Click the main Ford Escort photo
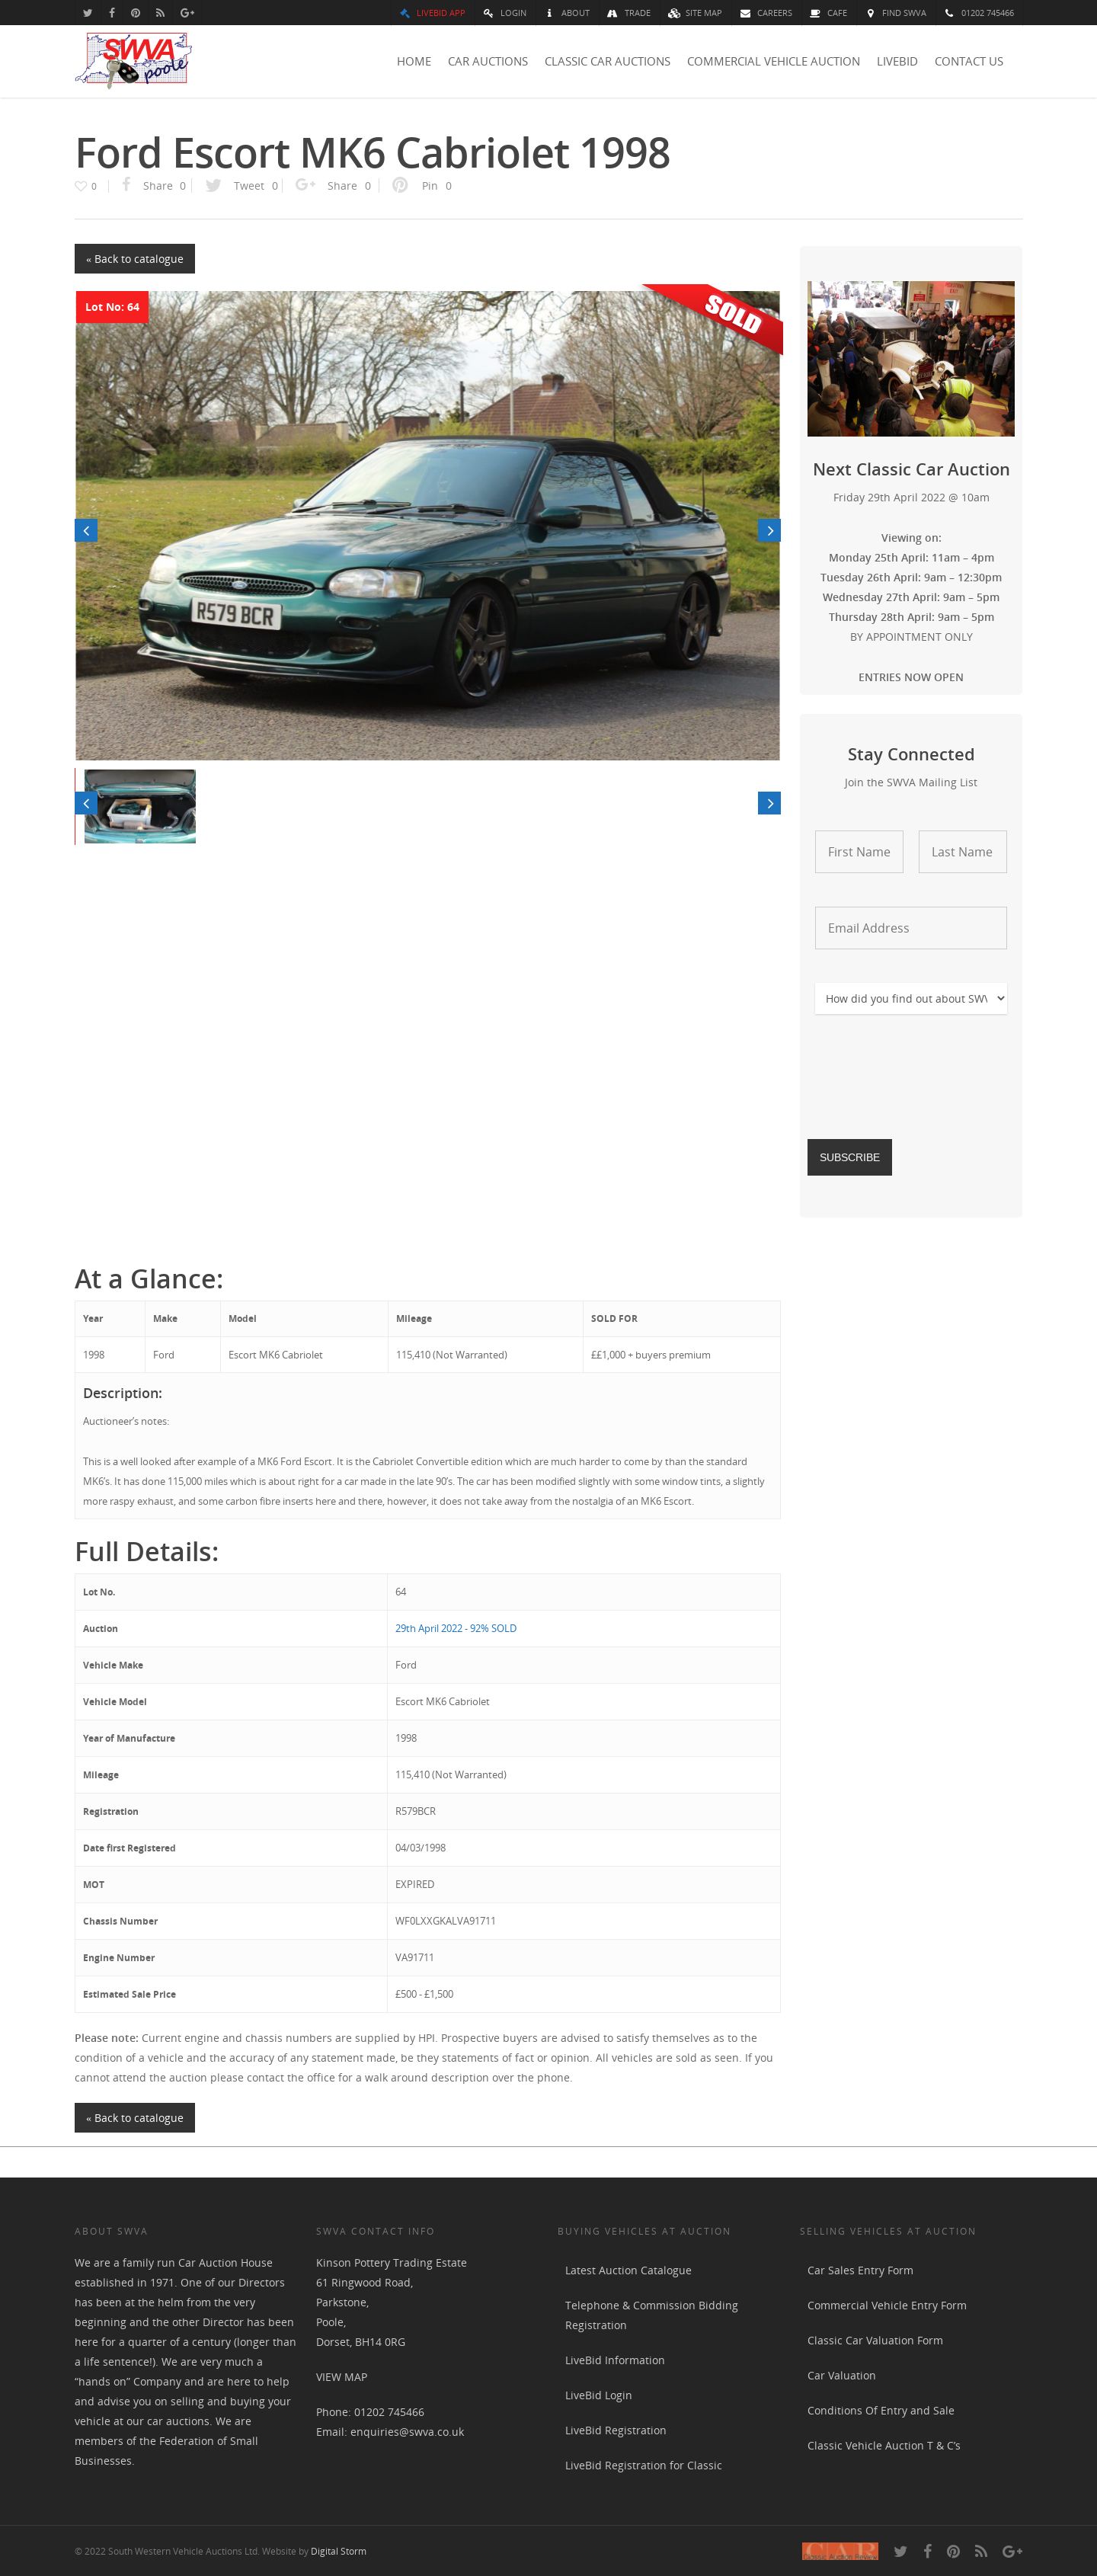Viewport: 1097px width, 2576px height. click(427, 525)
